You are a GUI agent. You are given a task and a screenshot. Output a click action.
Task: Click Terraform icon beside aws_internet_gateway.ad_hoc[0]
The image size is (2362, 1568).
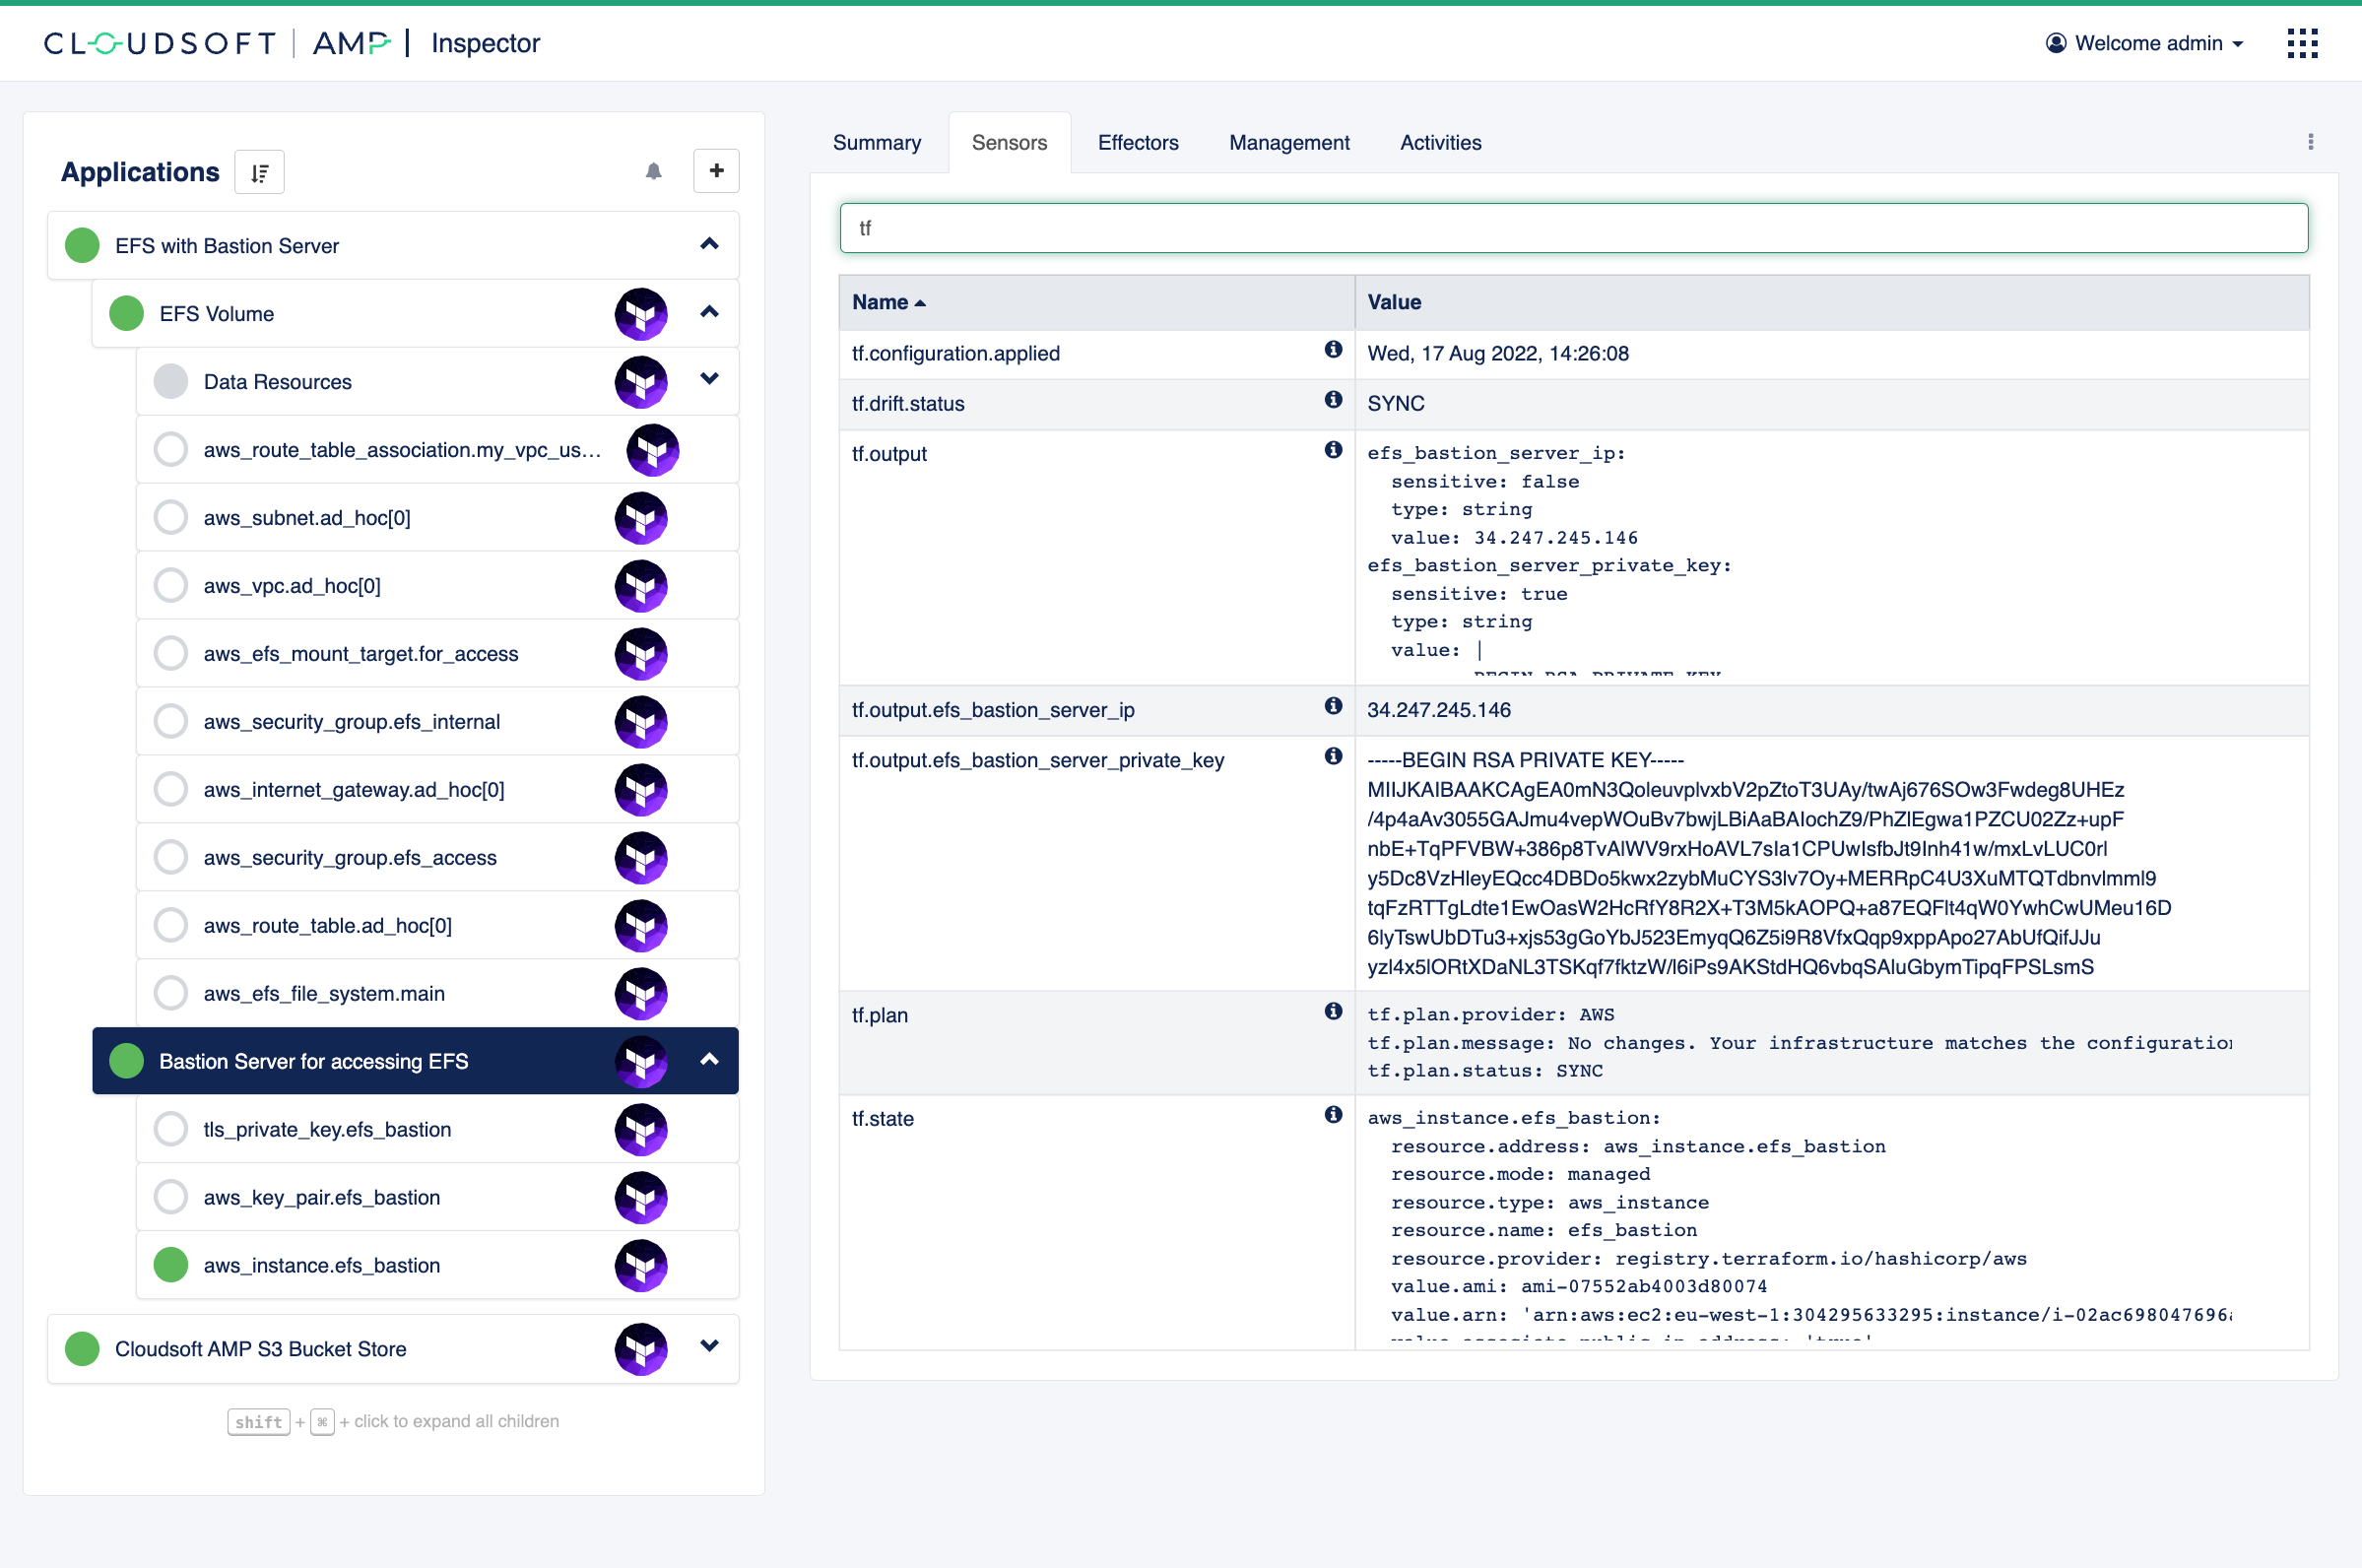click(641, 790)
